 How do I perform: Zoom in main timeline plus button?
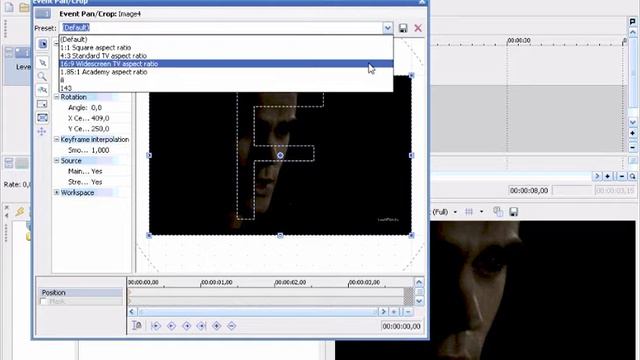click(608, 176)
